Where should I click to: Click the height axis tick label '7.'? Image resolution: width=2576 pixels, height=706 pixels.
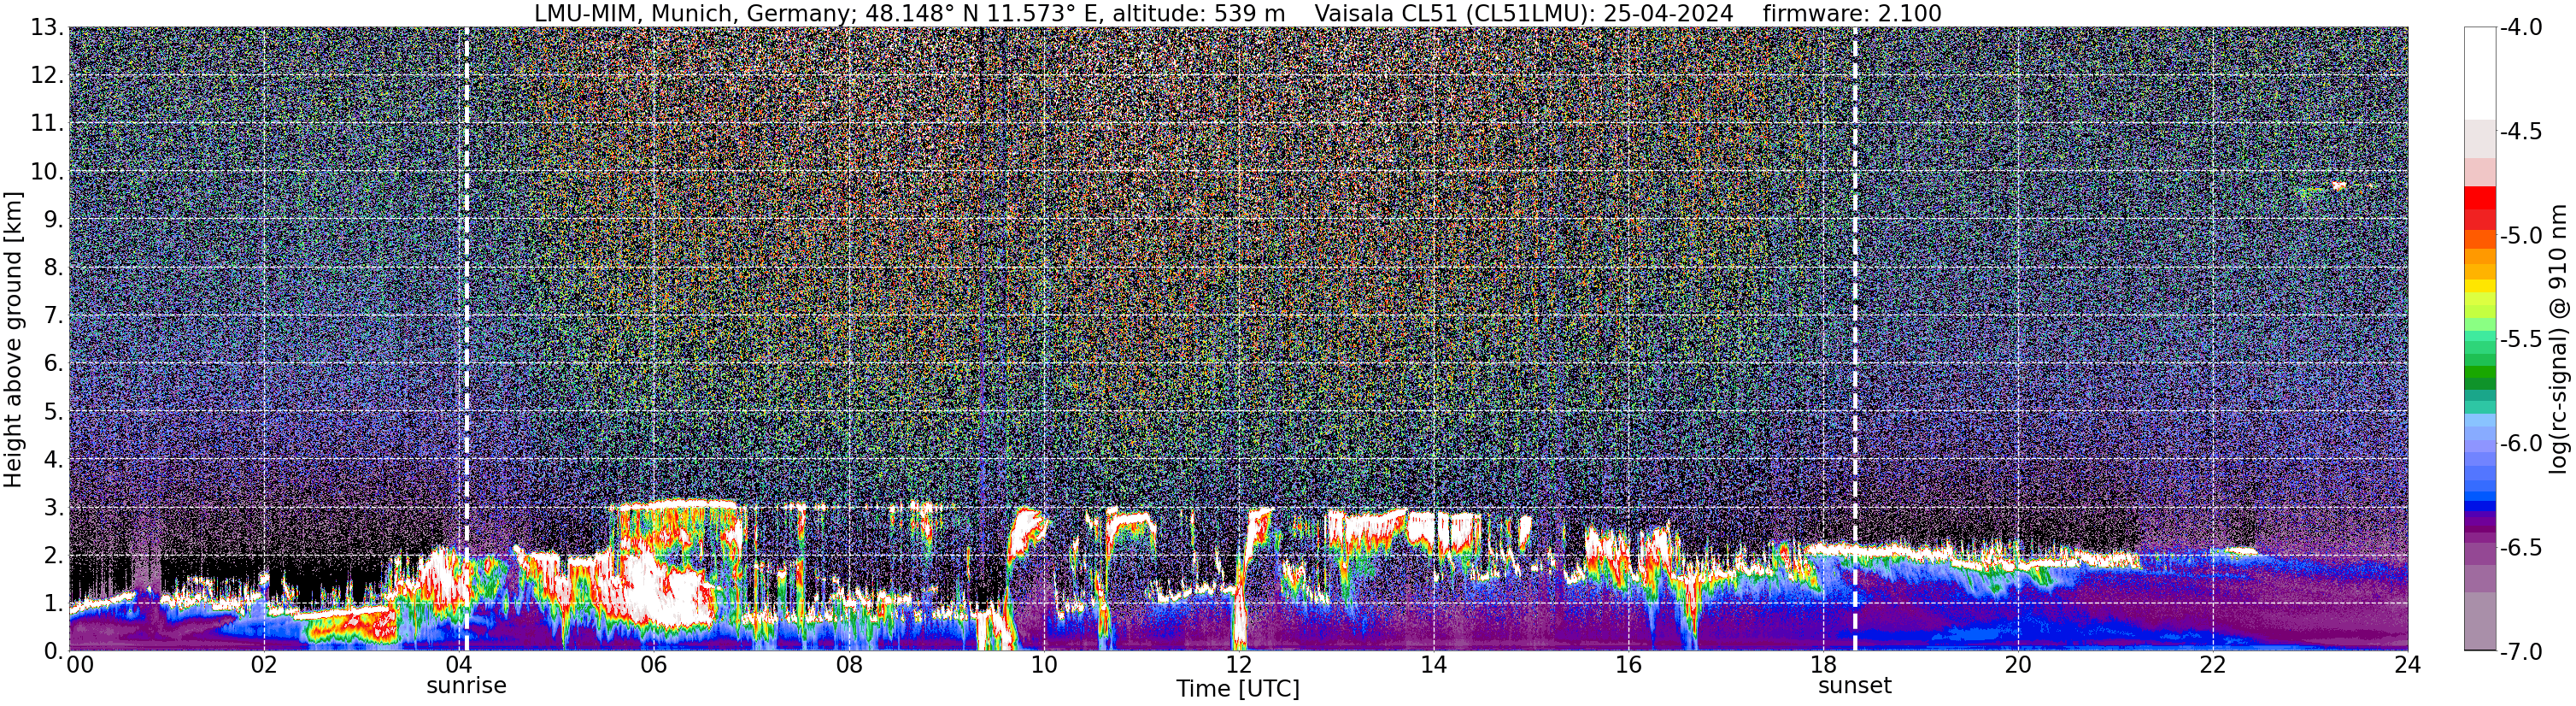tap(54, 315)
